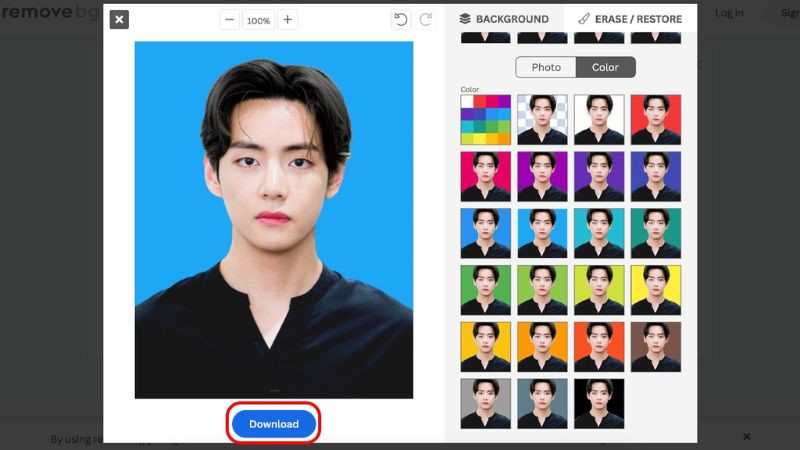800x450 pixels.
Task: Apply the blue-grey background thumbnail
Action: coord(542,404)
